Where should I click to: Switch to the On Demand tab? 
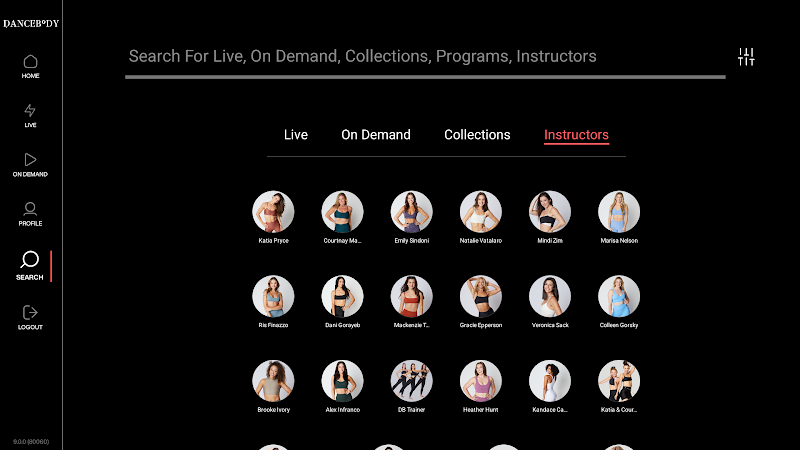click(376, 135)
